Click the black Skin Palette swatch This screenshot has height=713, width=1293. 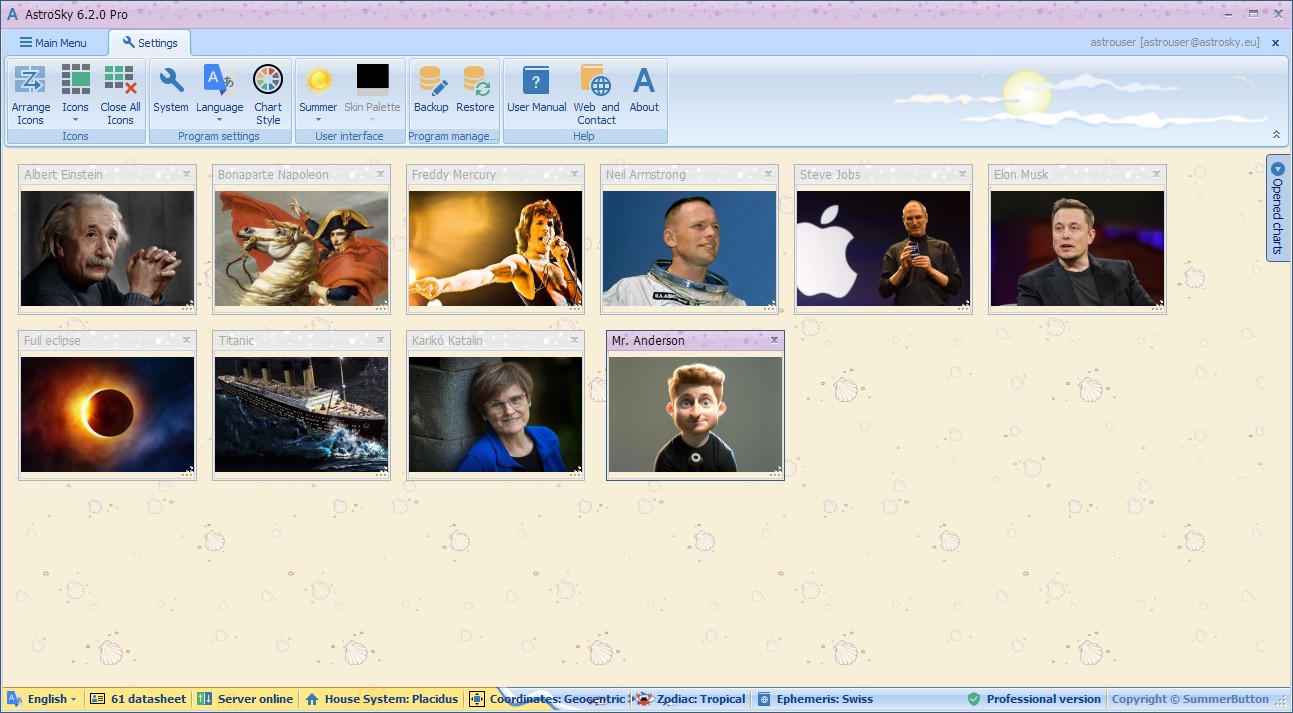372,79
